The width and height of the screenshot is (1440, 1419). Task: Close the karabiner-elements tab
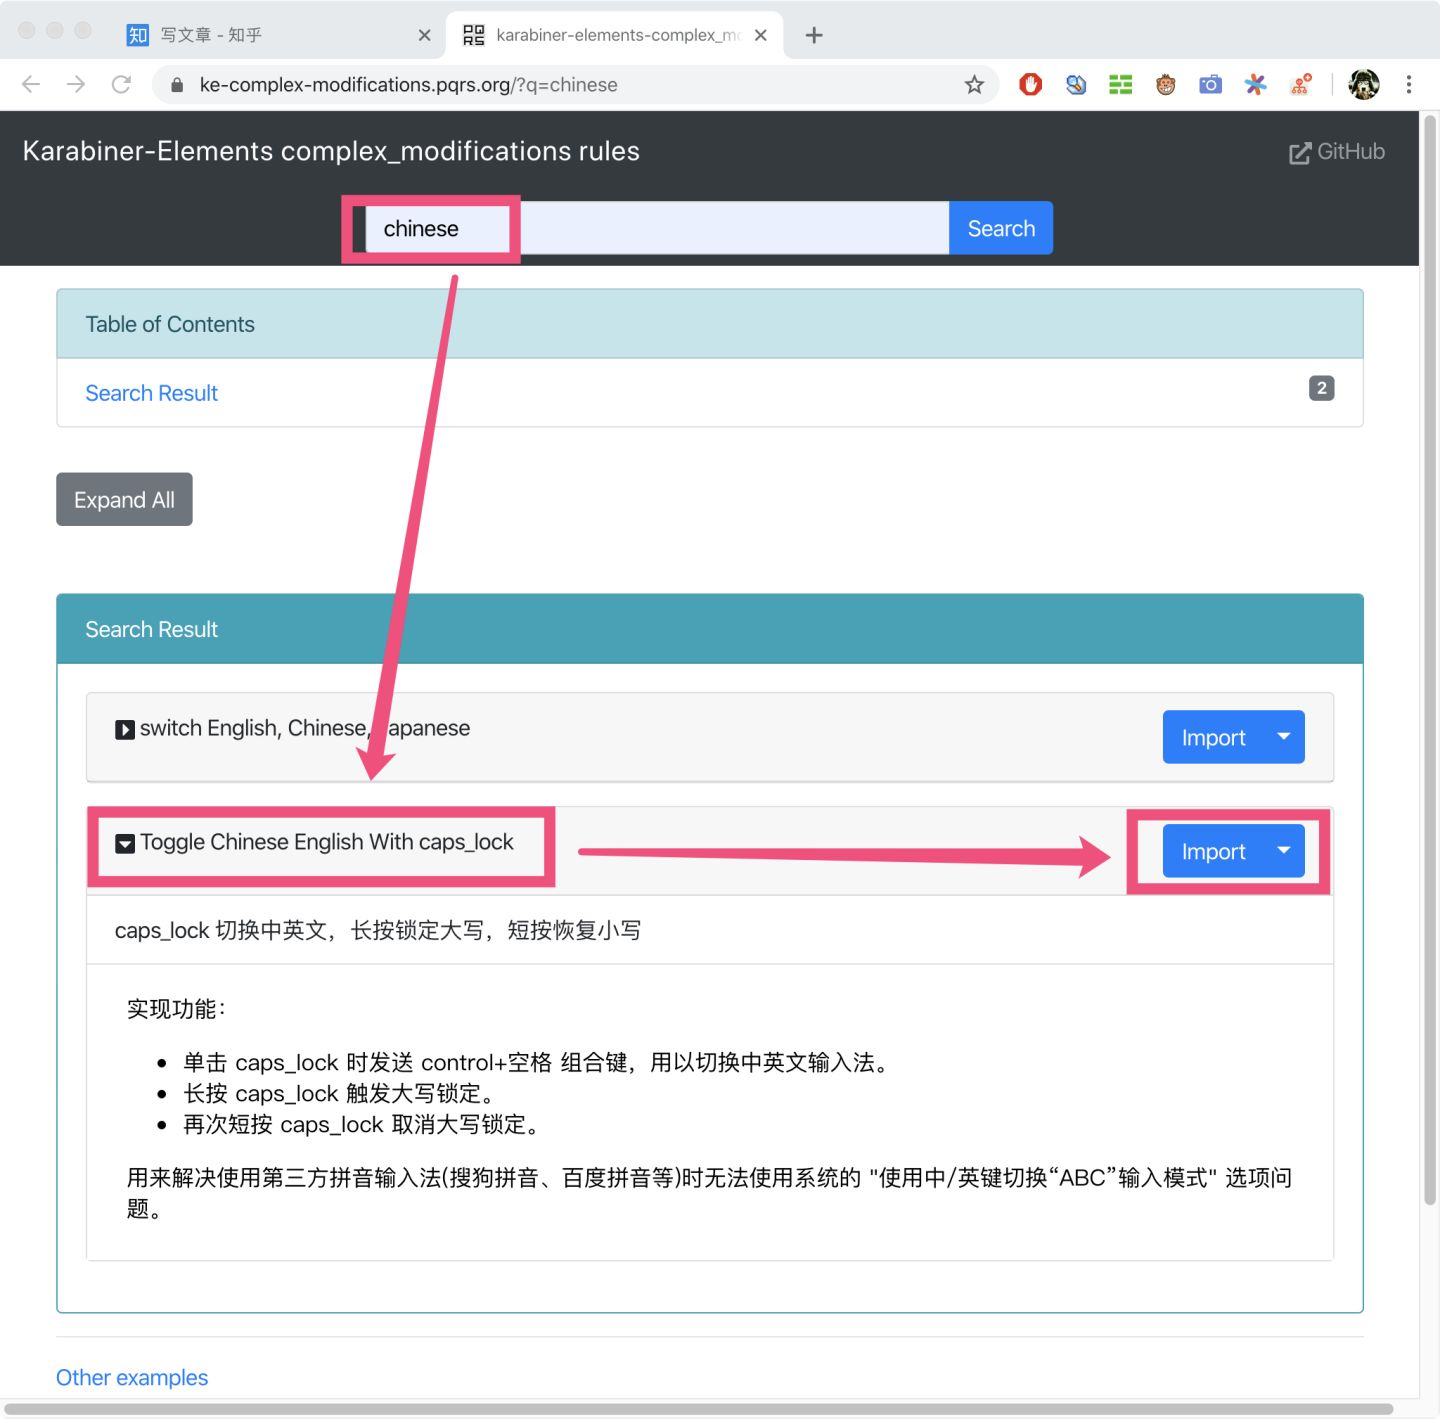[761, 35]
